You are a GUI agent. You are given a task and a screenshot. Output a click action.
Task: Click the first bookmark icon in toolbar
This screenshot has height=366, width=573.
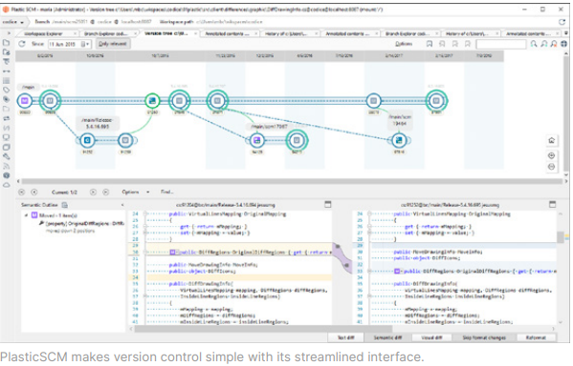(x=429, y=44)
